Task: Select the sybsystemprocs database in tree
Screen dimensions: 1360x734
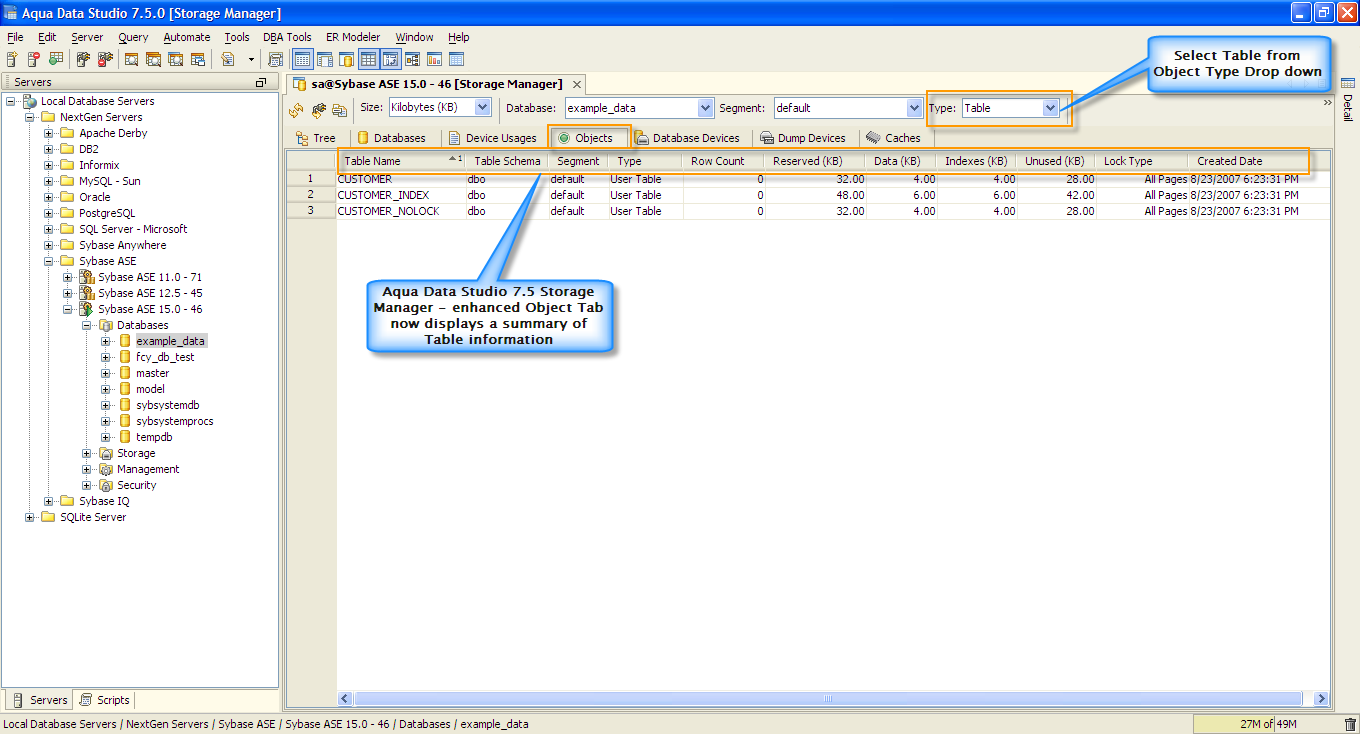Action: tap(174, 421)
